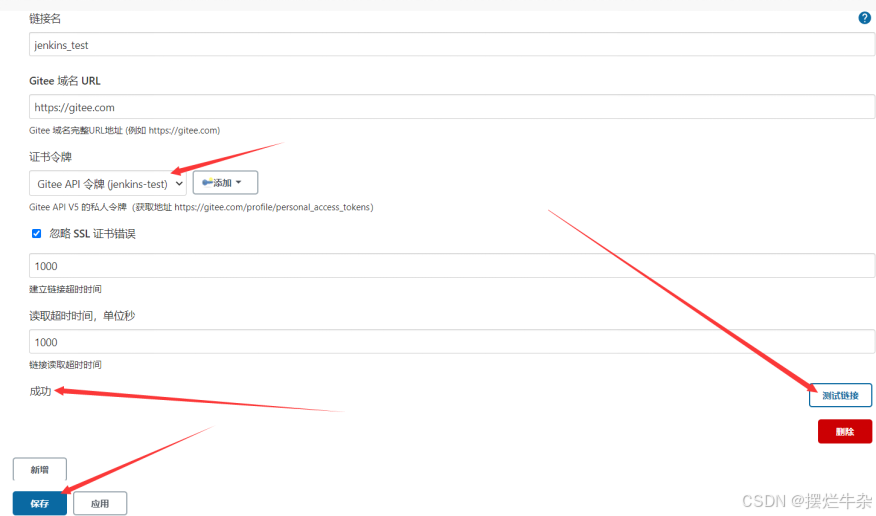Select the personal_access_tokens hint text
Image resolution: width=876 pixels, height=516 pixels.
[201, 207]
